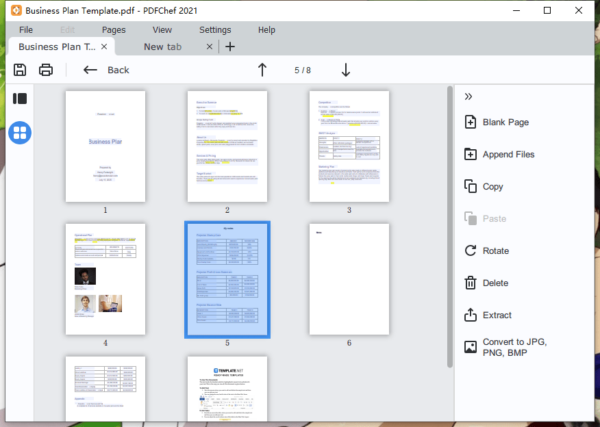600x427 pixels.
Task: Click the PDFChef app logo icon
Action: coord(16,10)
